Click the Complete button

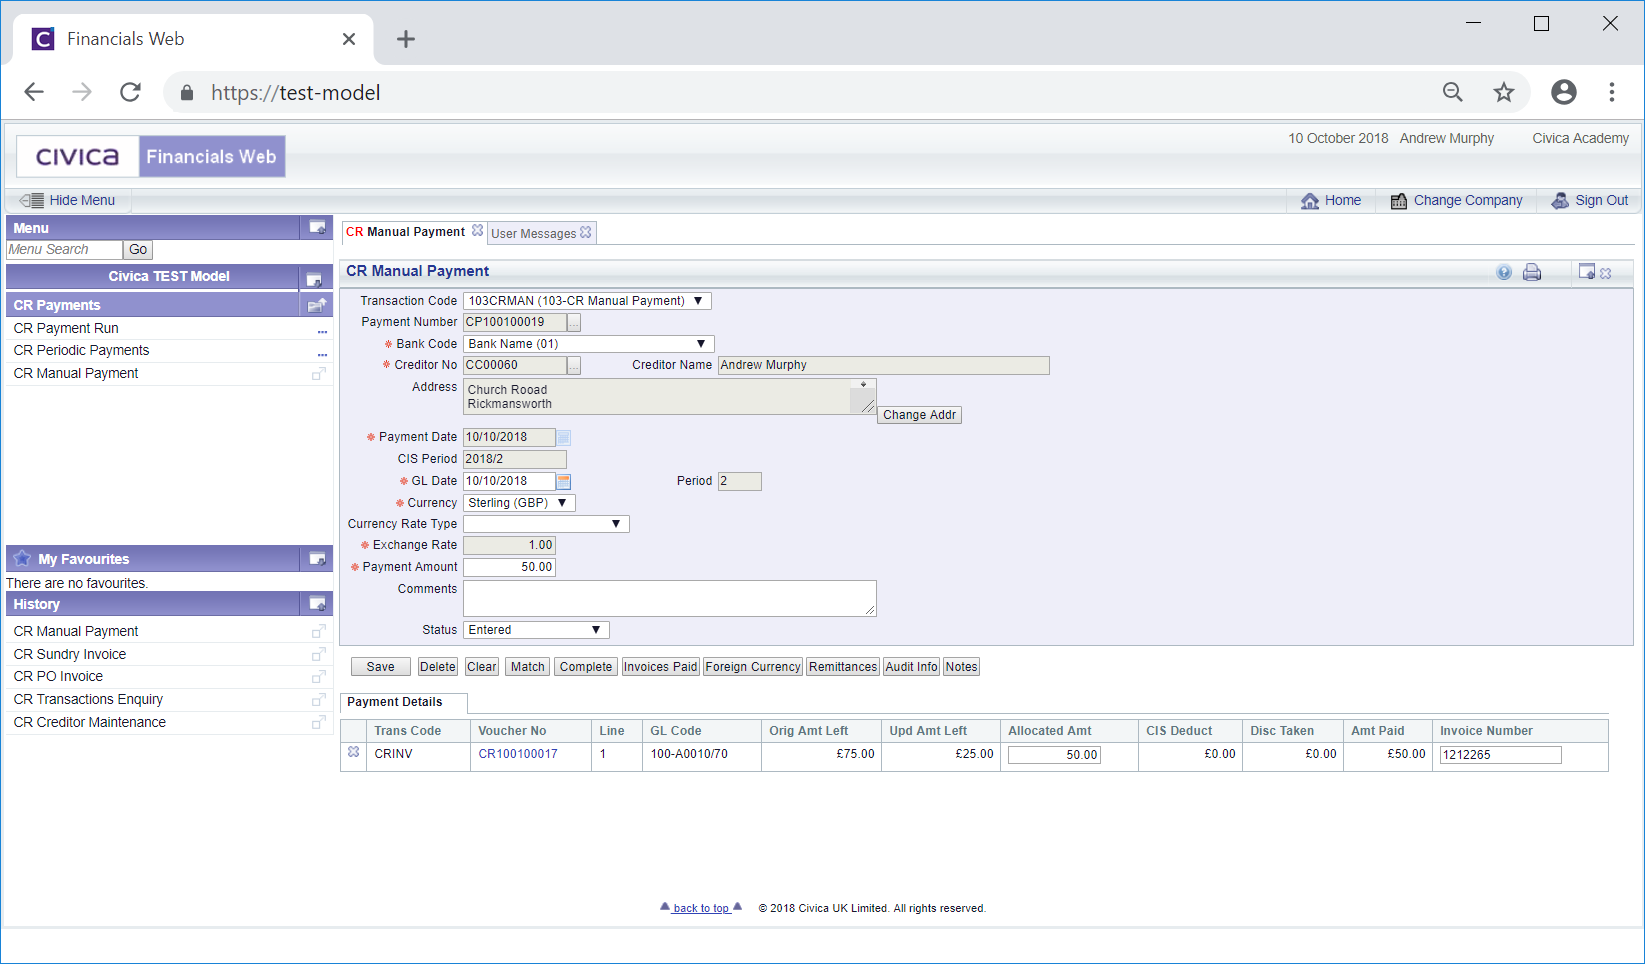[586, 667]
